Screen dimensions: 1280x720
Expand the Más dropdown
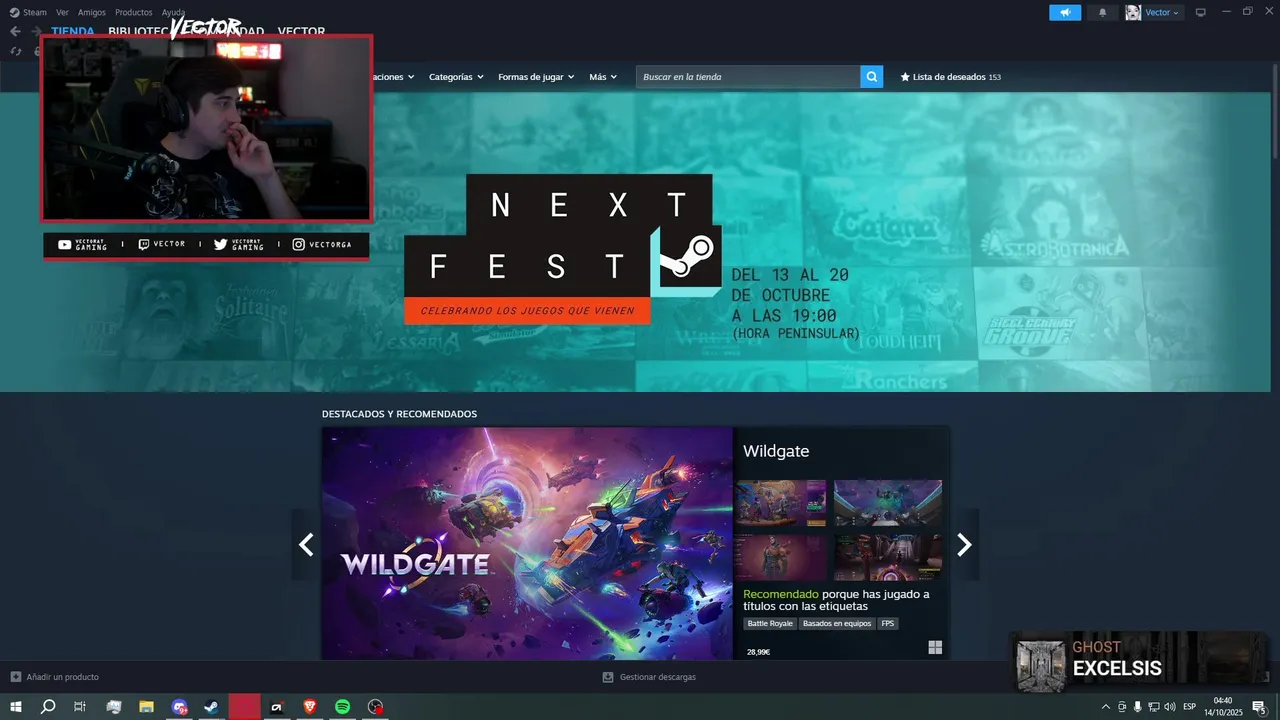[x=603, y=77]
